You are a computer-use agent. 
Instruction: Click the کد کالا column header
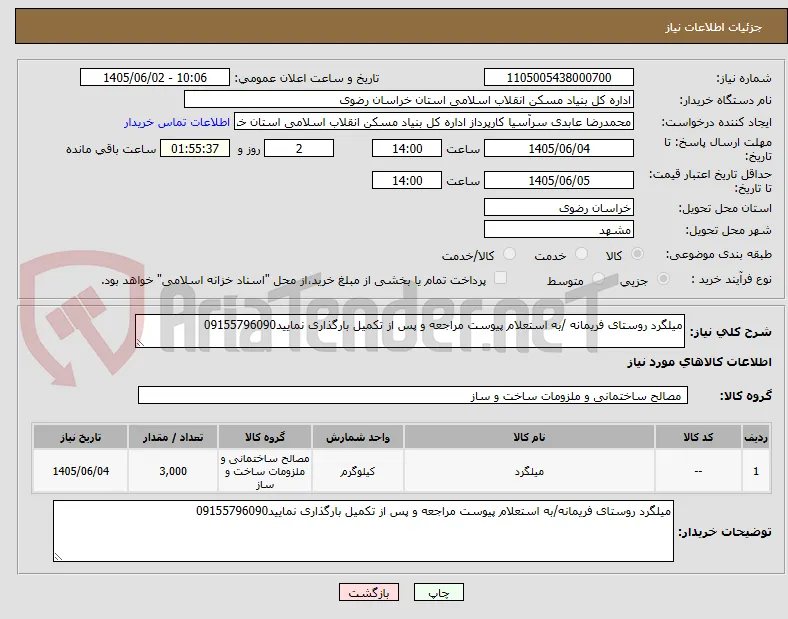[698, 437]
